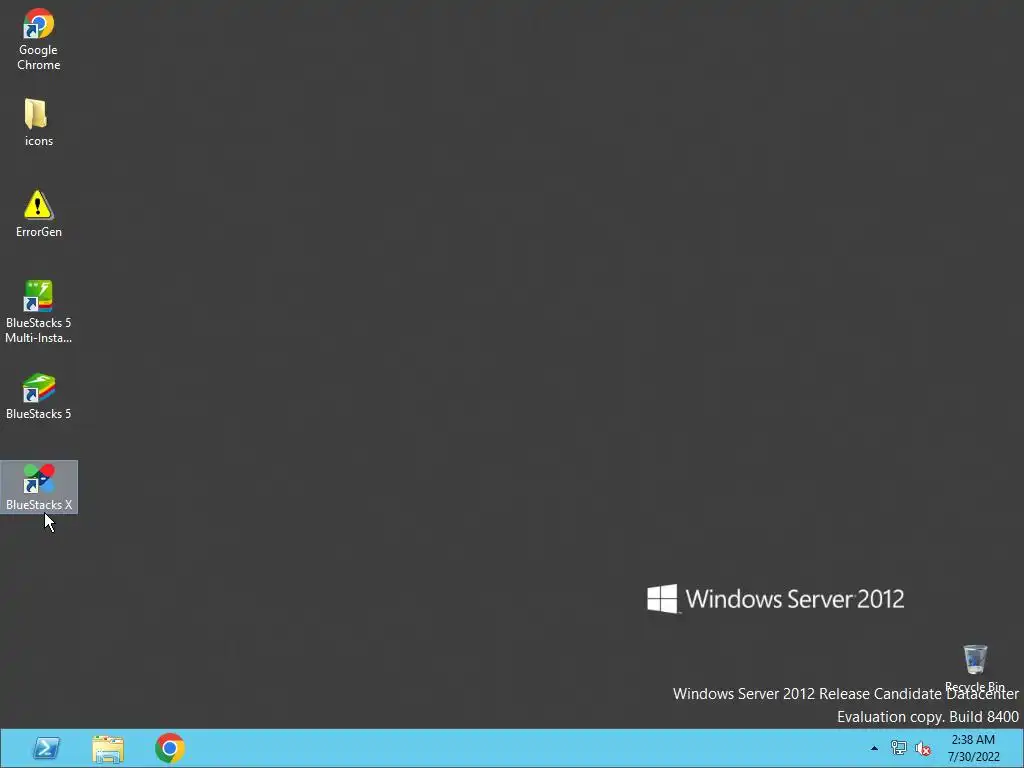The height and width of the screenshot is (768, 1024).
Task: Select the icons folder on desktop
Action: tap(39, 122)
